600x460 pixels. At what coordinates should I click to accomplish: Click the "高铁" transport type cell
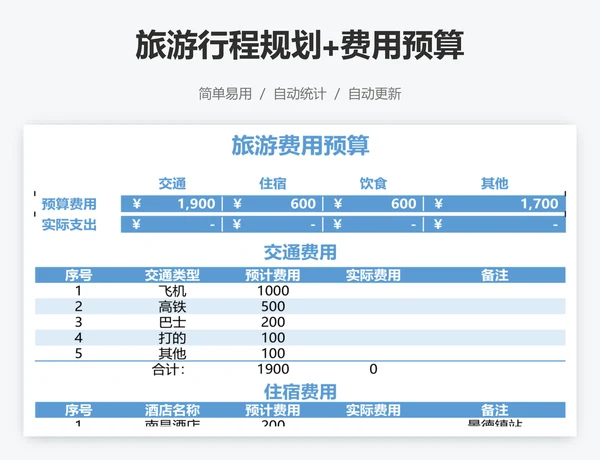tap(172, 307)
